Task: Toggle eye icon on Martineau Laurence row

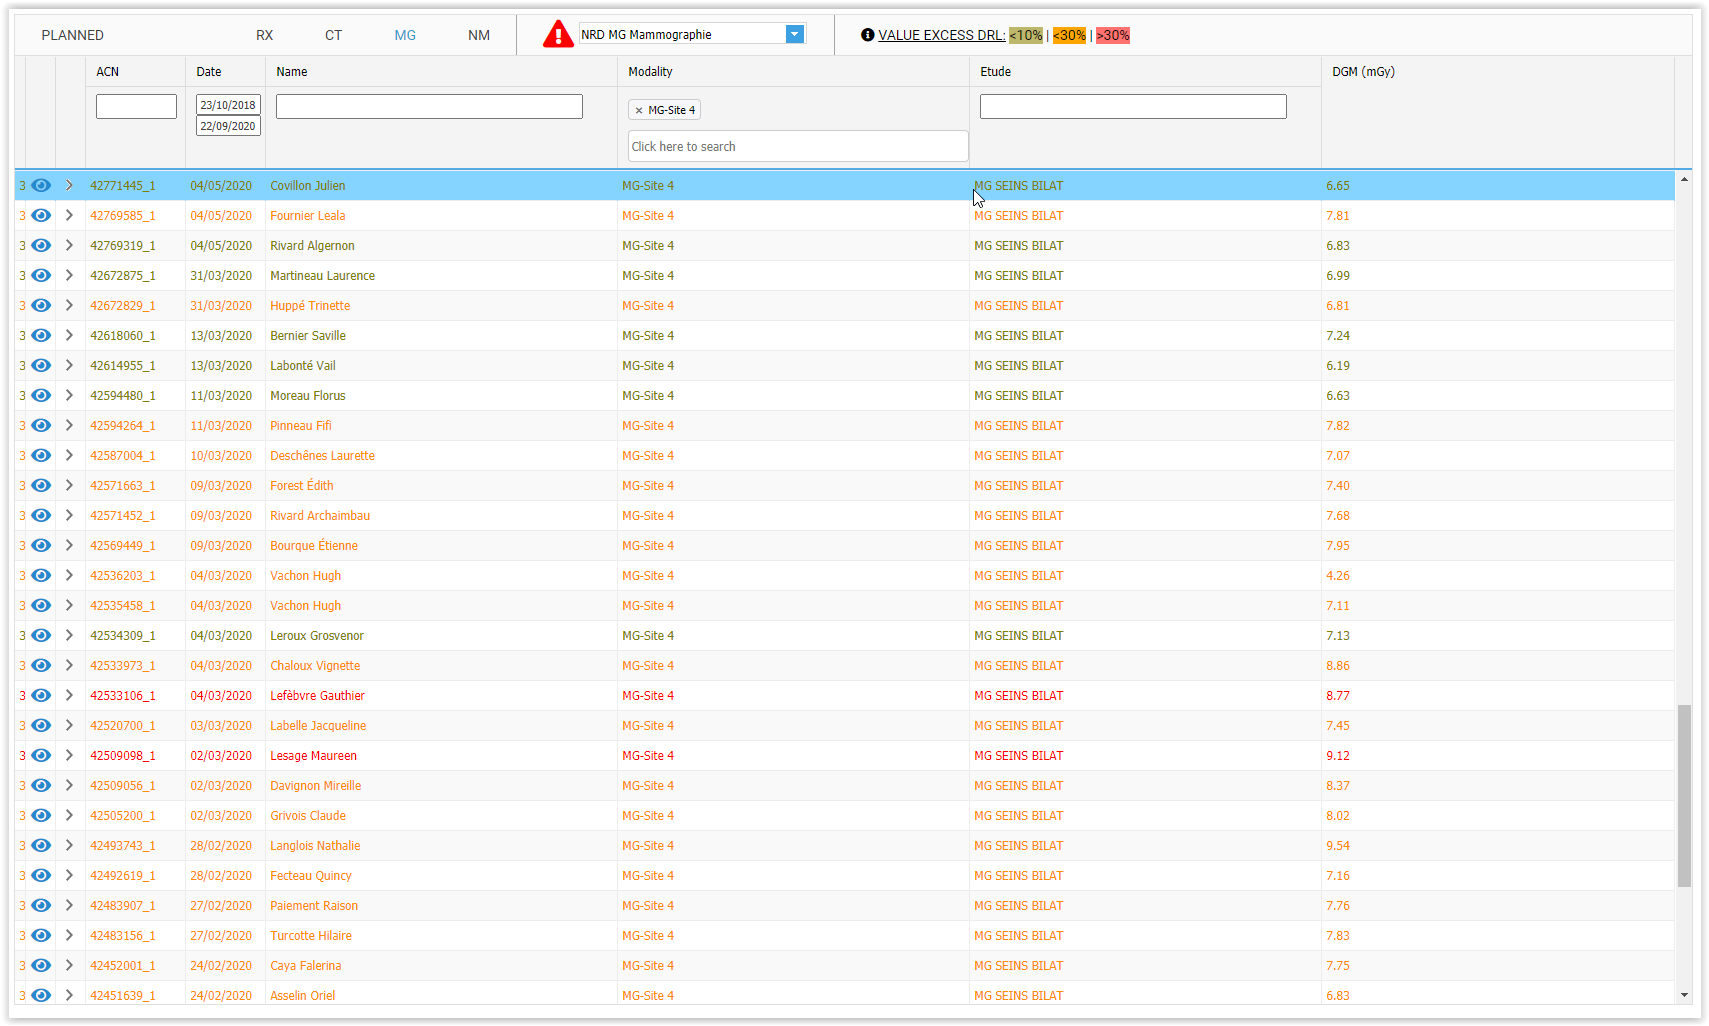Action: tap(41, 276)
